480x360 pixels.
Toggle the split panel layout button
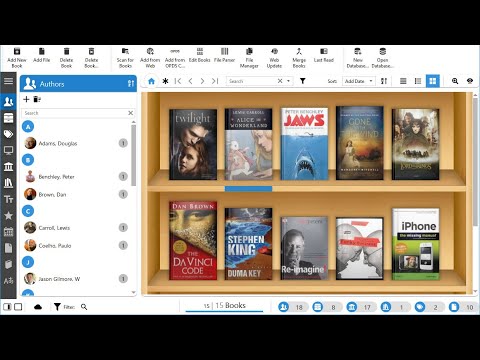click(8, 307)
